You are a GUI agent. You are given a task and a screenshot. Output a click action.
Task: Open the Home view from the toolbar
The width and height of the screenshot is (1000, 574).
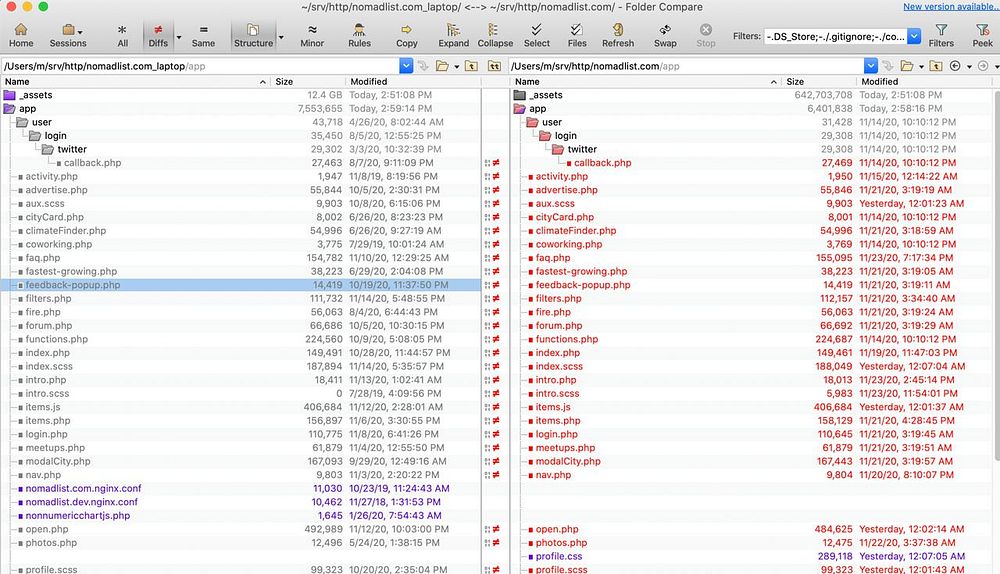[20, 35]
